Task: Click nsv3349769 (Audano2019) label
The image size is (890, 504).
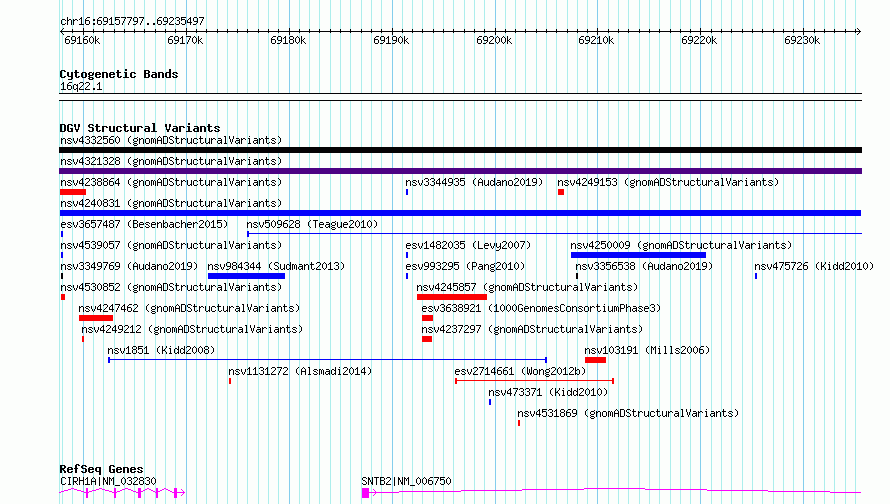Action: click(129, 266)
